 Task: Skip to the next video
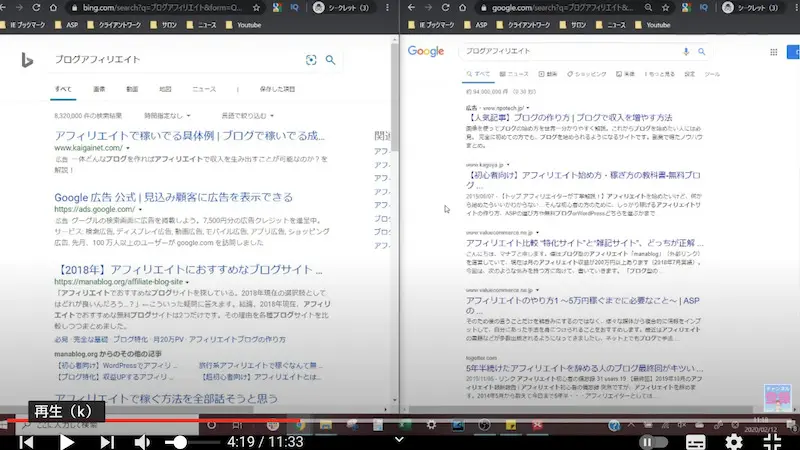(107, 441)
